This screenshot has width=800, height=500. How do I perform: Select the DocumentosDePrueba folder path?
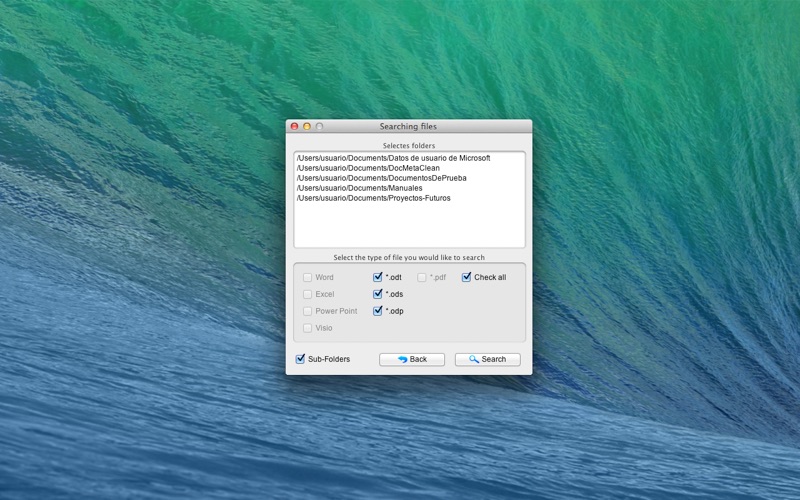click(382, 178)
